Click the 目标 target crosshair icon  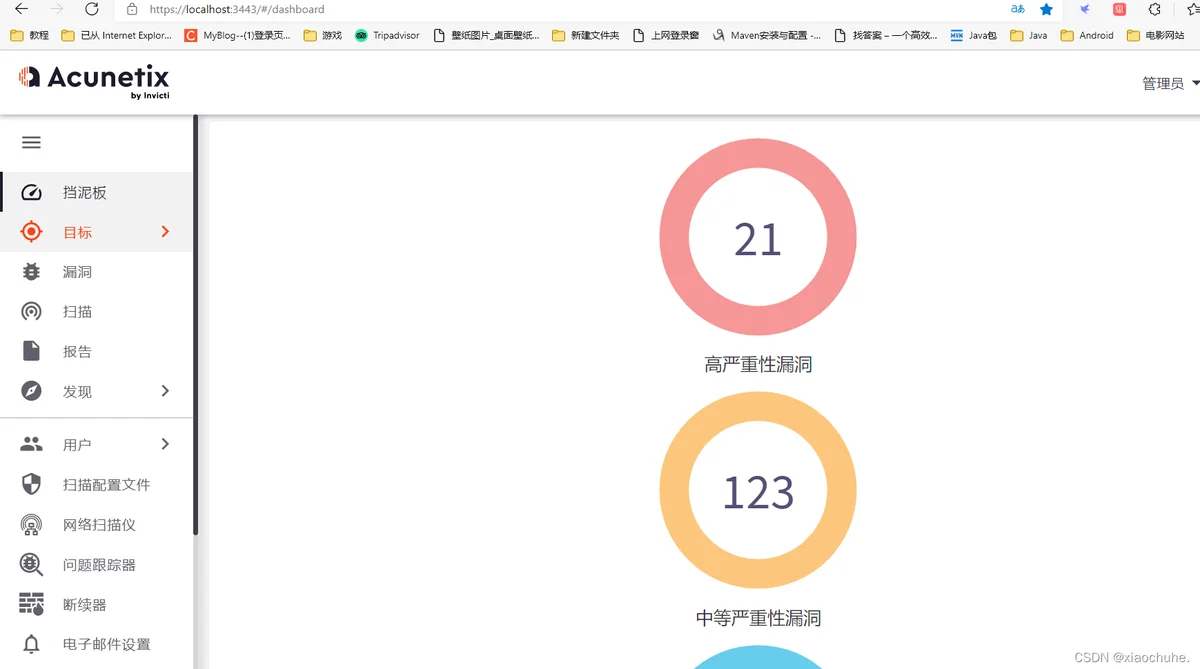(x=31, y=232)
